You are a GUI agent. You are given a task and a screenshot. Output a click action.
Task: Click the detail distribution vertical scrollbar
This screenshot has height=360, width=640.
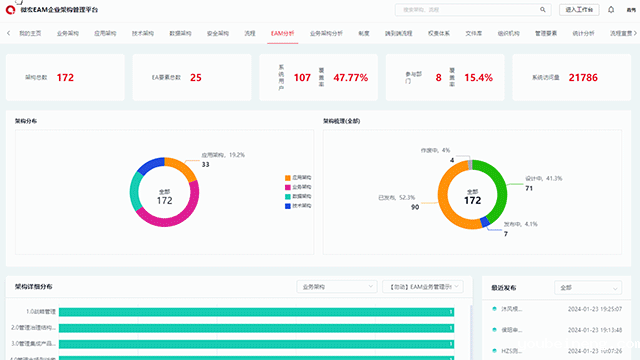click(x=471, y=331)
